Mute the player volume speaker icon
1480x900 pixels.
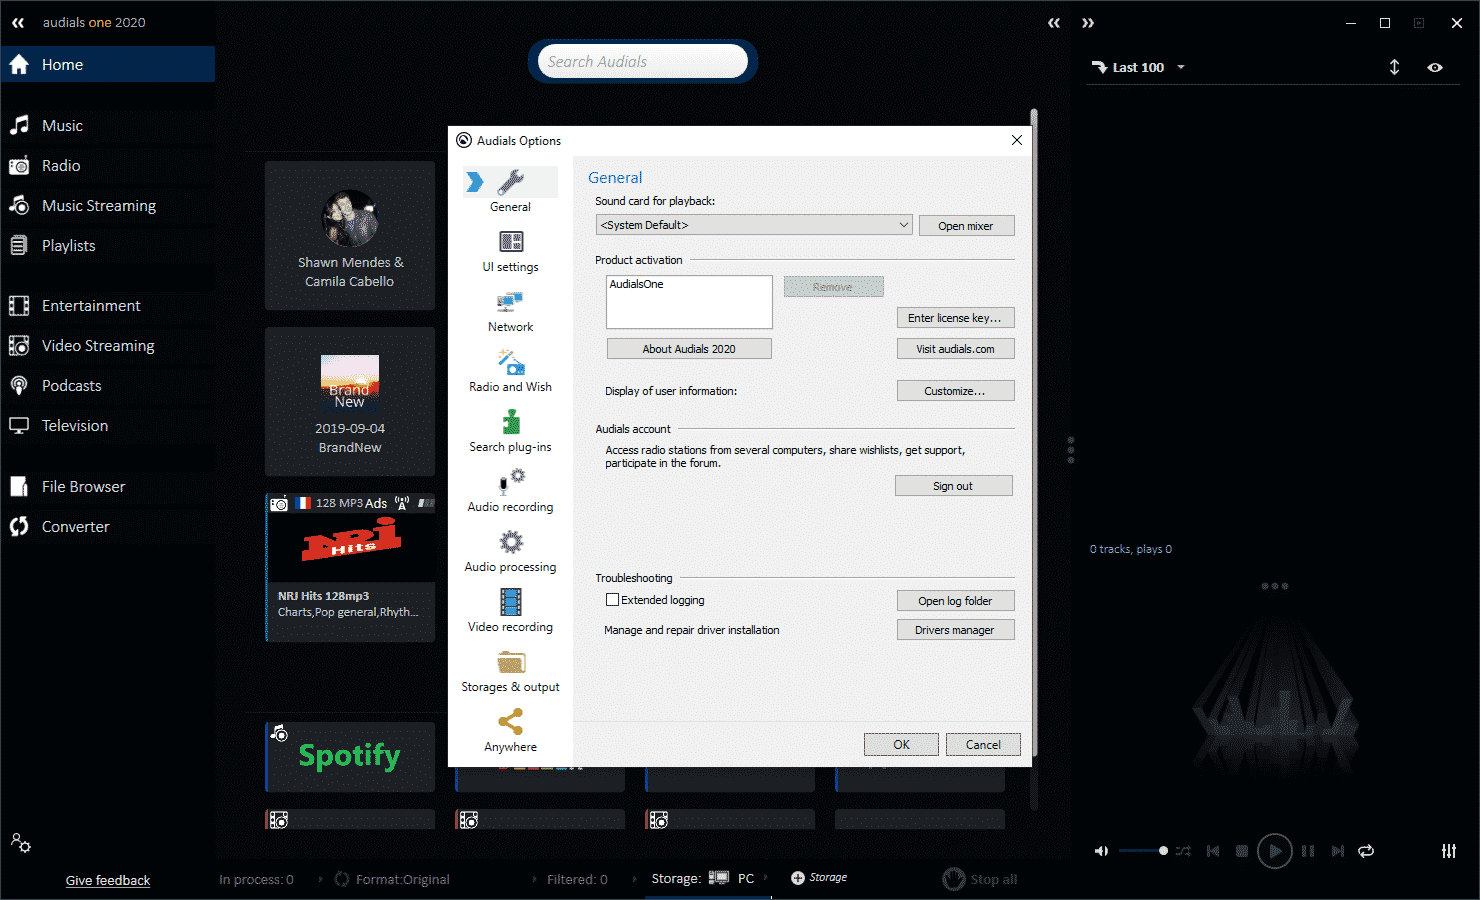click(x=1101, y=851)
